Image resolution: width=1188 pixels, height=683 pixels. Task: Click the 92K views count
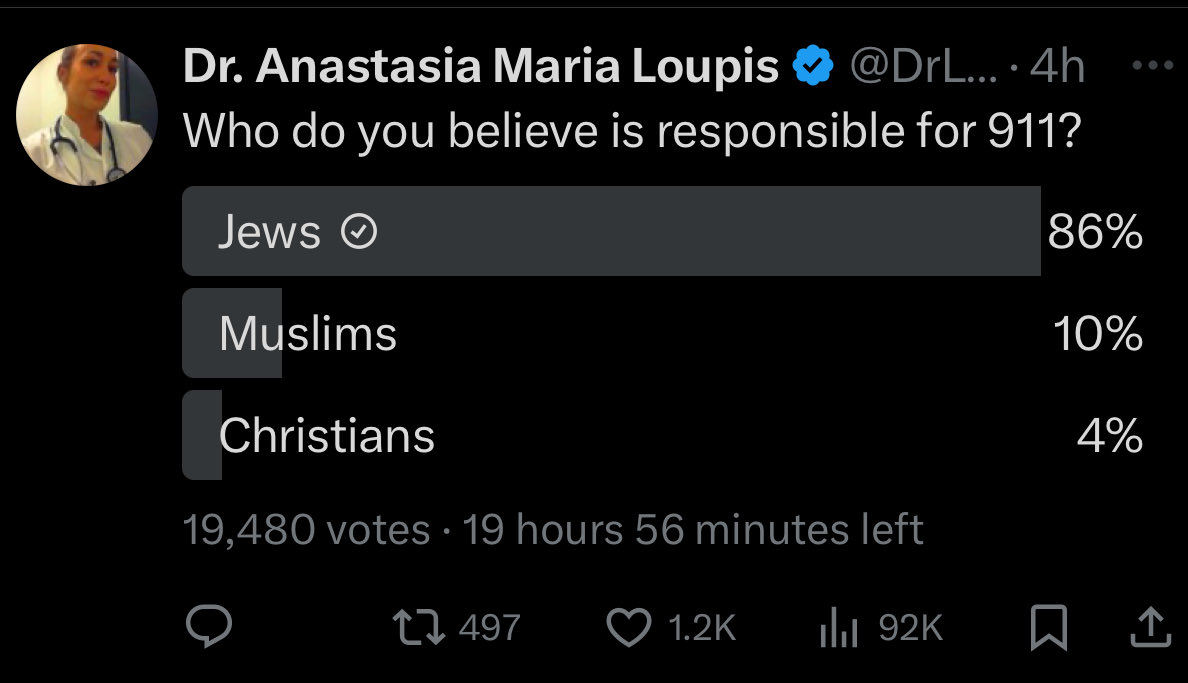coord(910,627)
